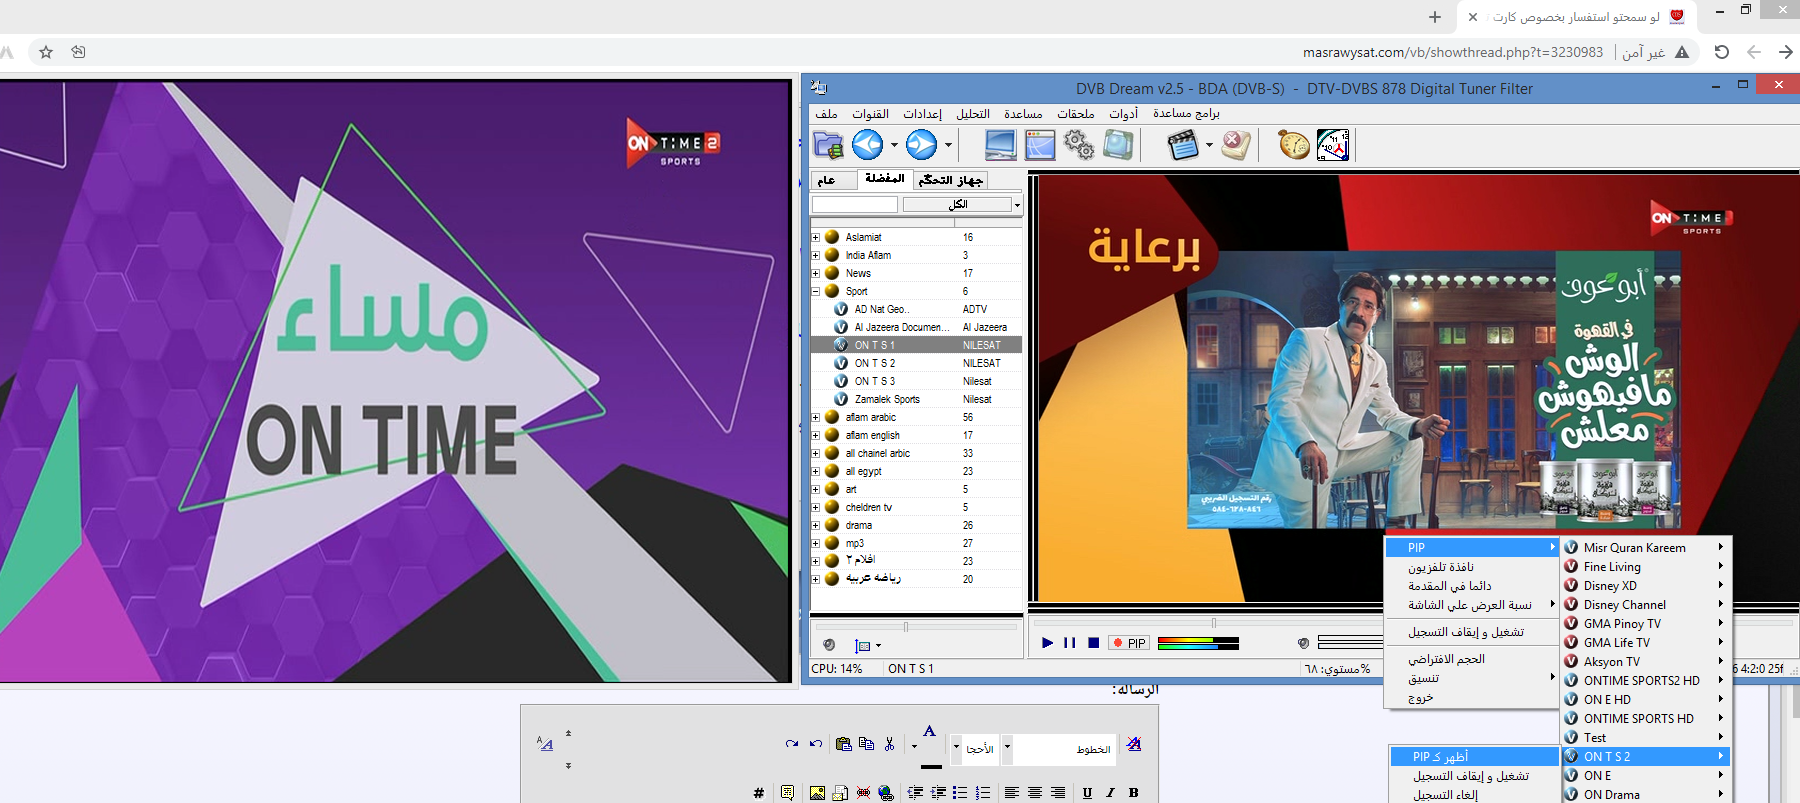
Task: Stop playback with the square stop button
Action: pos(1093,643)
